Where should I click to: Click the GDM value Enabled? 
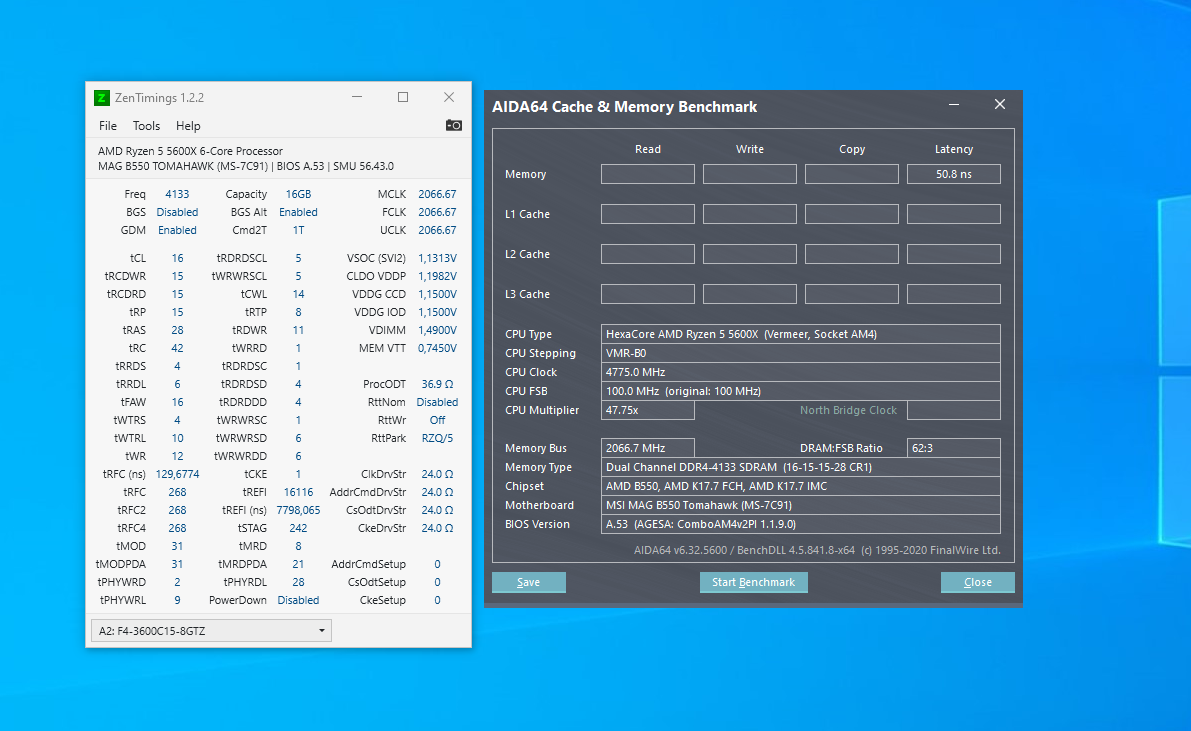coord(177,230)
